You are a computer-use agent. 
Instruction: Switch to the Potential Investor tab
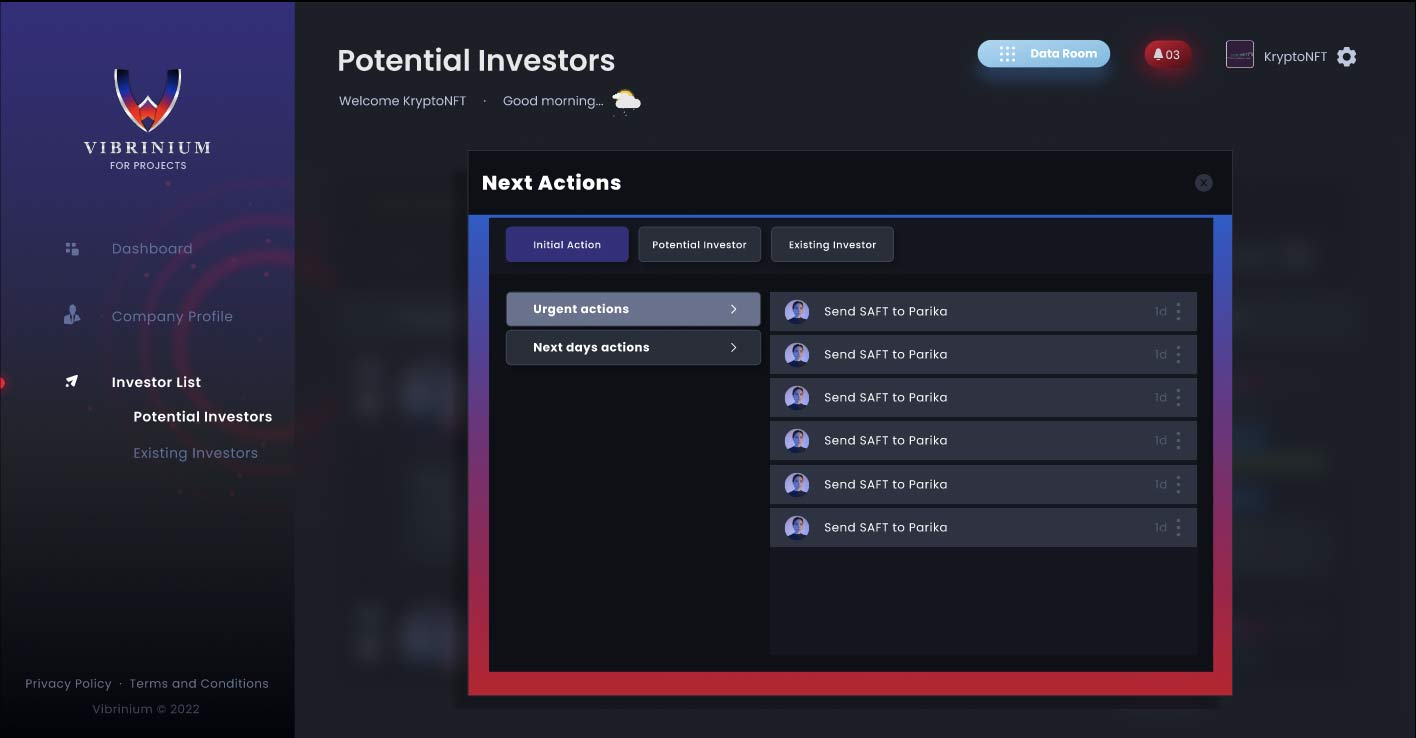click(x=699, y=244)
